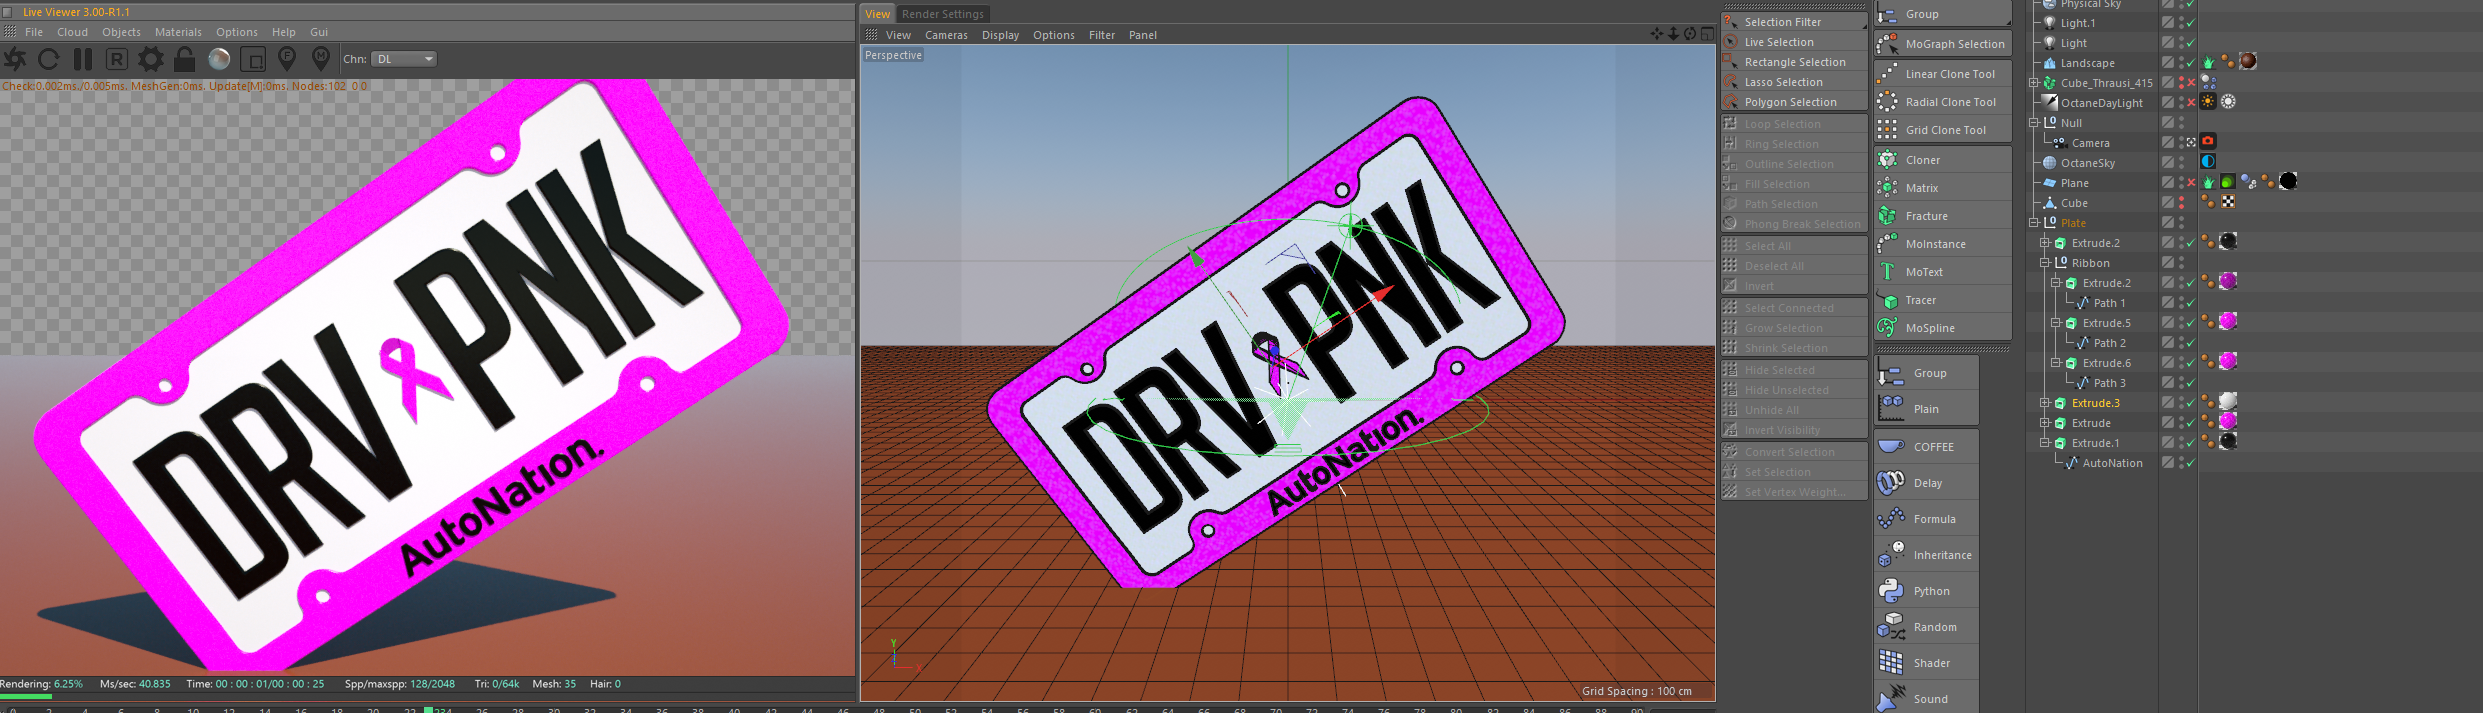Screen dimensions: 2483x713
Task: Click the viewport move camera icon
Action: pos(1657,34)
